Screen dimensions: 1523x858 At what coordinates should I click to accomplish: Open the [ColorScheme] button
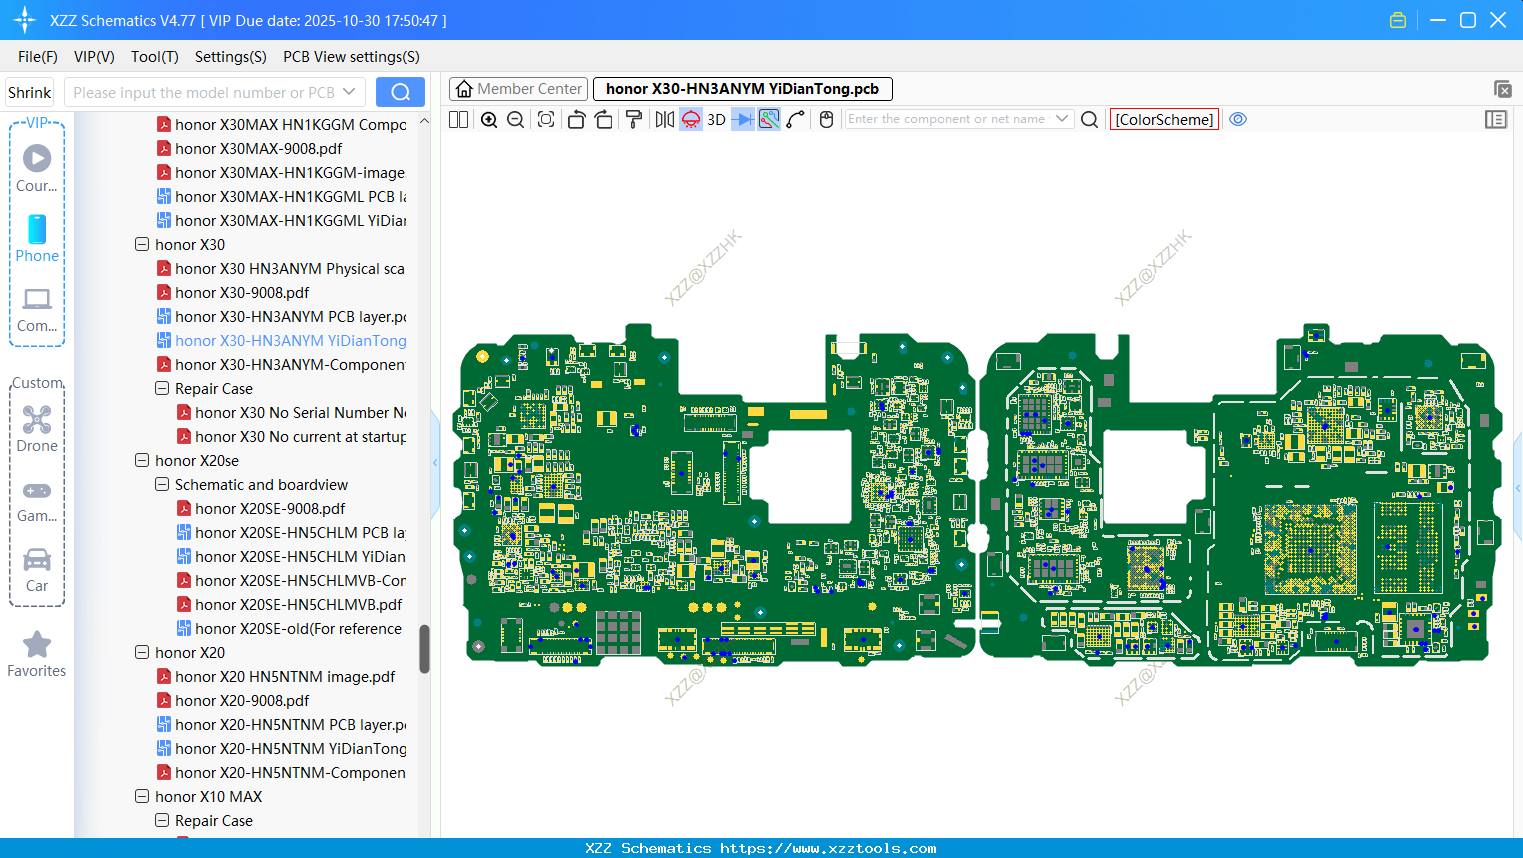pyautogui.click(x=1164, y=119)
